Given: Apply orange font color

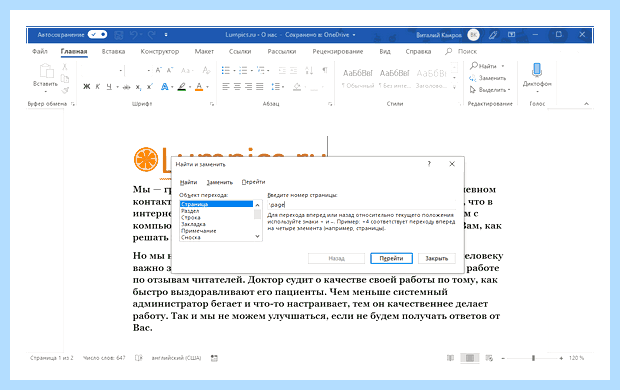Looking at the screenshot, I should [x=199, y=87].
